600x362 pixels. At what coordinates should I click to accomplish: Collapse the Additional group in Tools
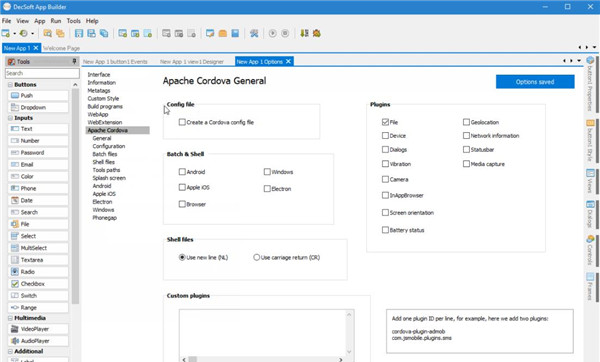click(10, 351)
